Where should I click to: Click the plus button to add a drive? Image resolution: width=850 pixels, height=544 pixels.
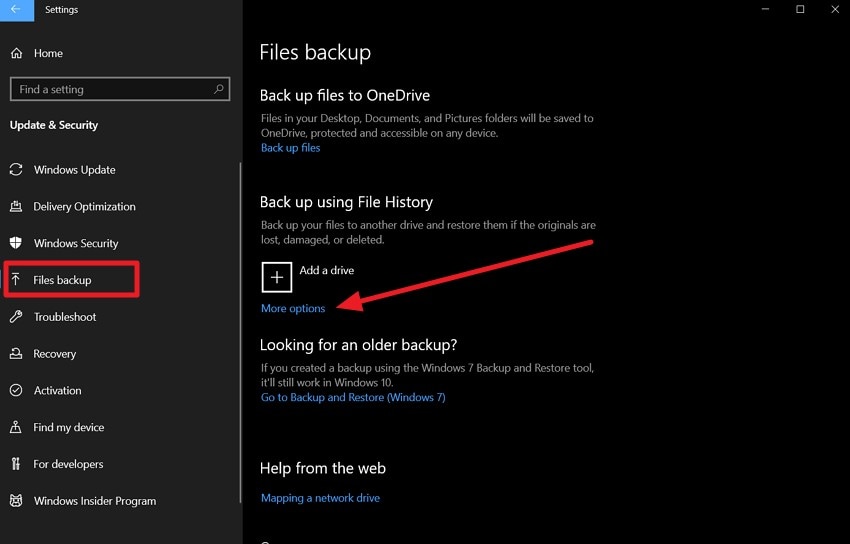coord(276,277)
